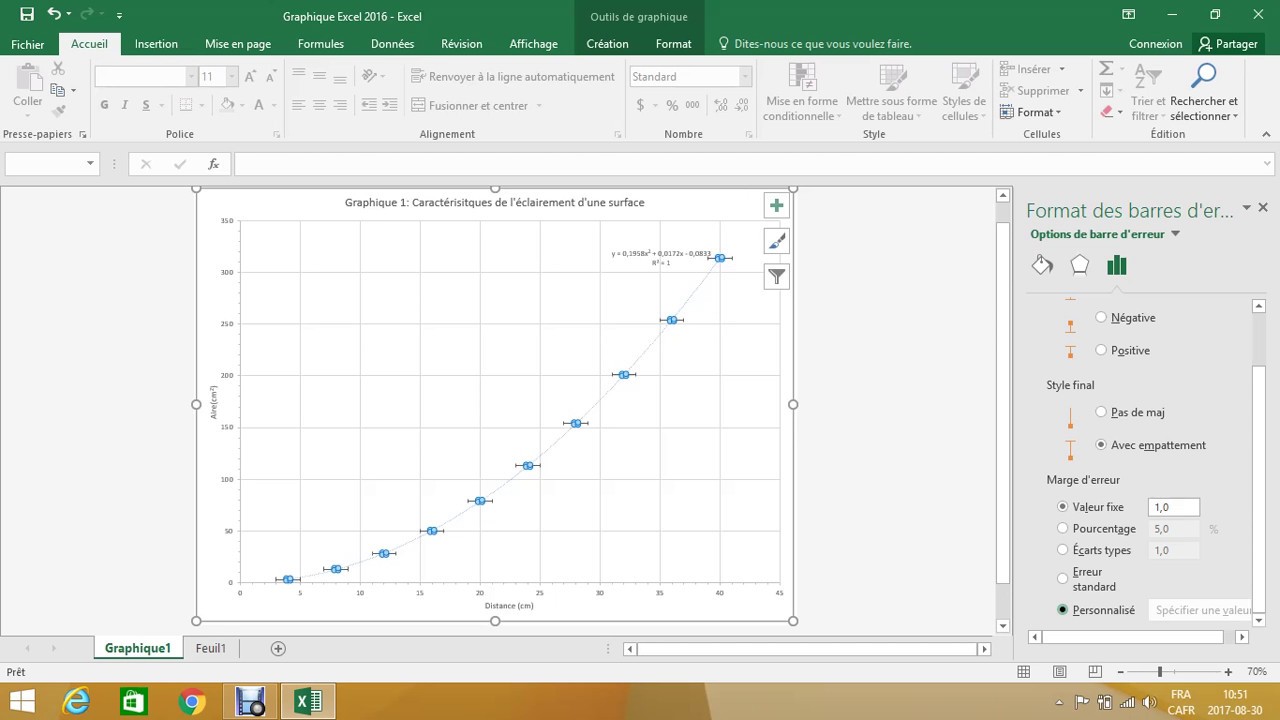This screenshot has height=720, width=1280.
Task: Switch to Feuil1 sheet tab
Action: point(210,648)
